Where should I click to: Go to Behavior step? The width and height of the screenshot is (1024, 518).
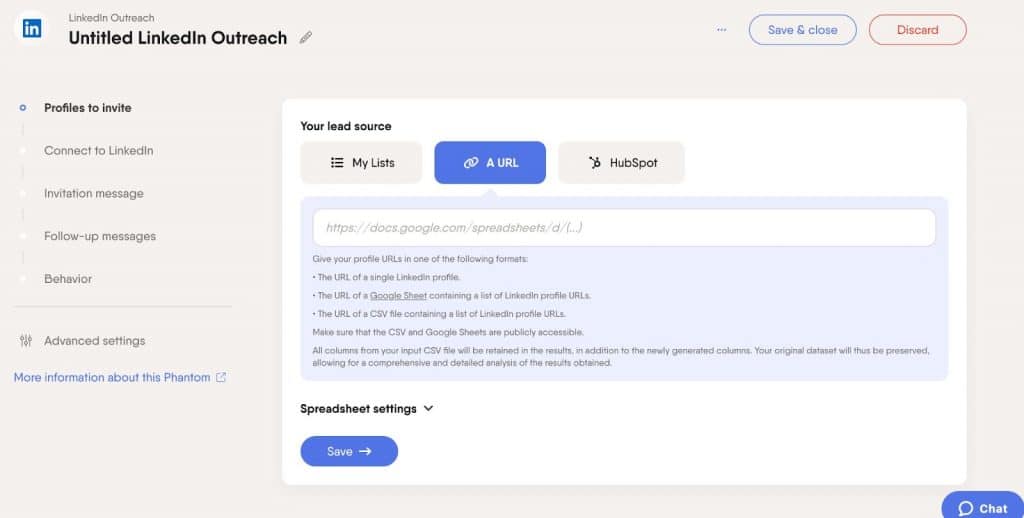pos(68,279)
